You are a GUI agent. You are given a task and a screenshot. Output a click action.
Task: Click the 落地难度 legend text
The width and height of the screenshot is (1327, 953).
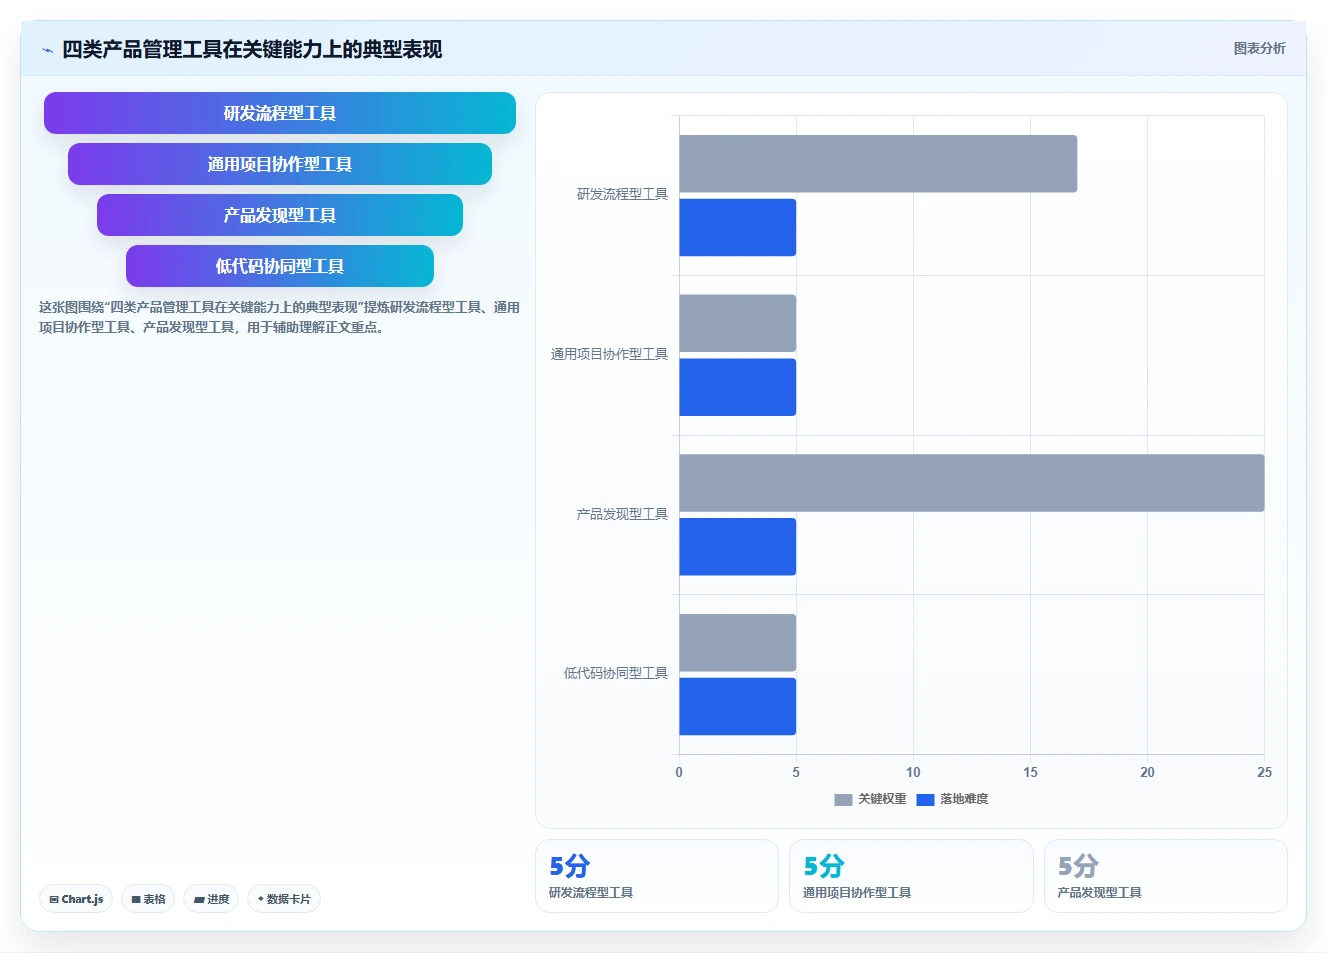click(964, 799)
